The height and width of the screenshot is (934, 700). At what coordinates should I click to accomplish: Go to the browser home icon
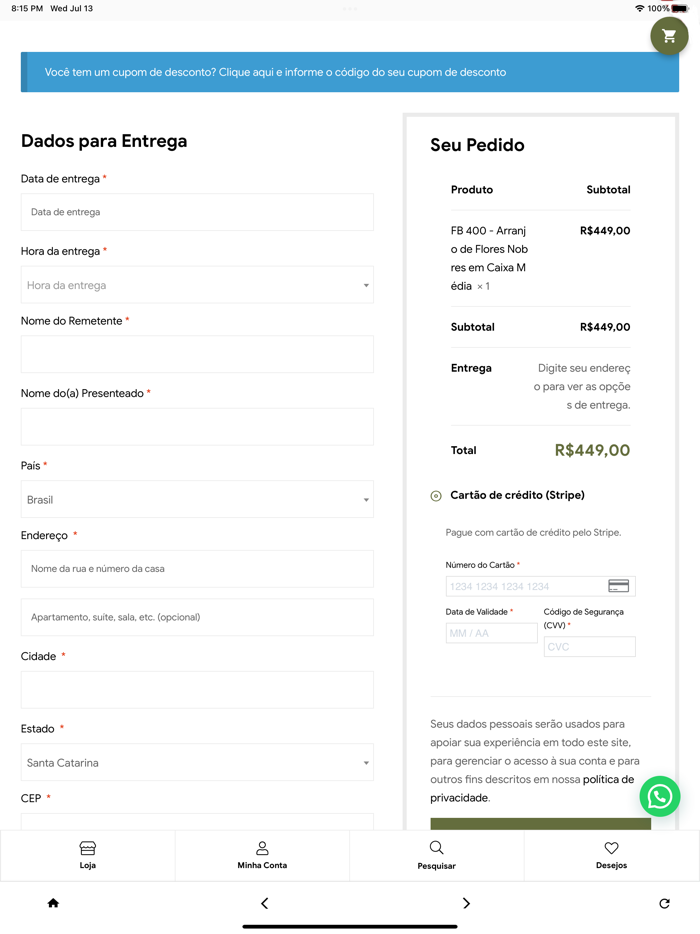53,903
